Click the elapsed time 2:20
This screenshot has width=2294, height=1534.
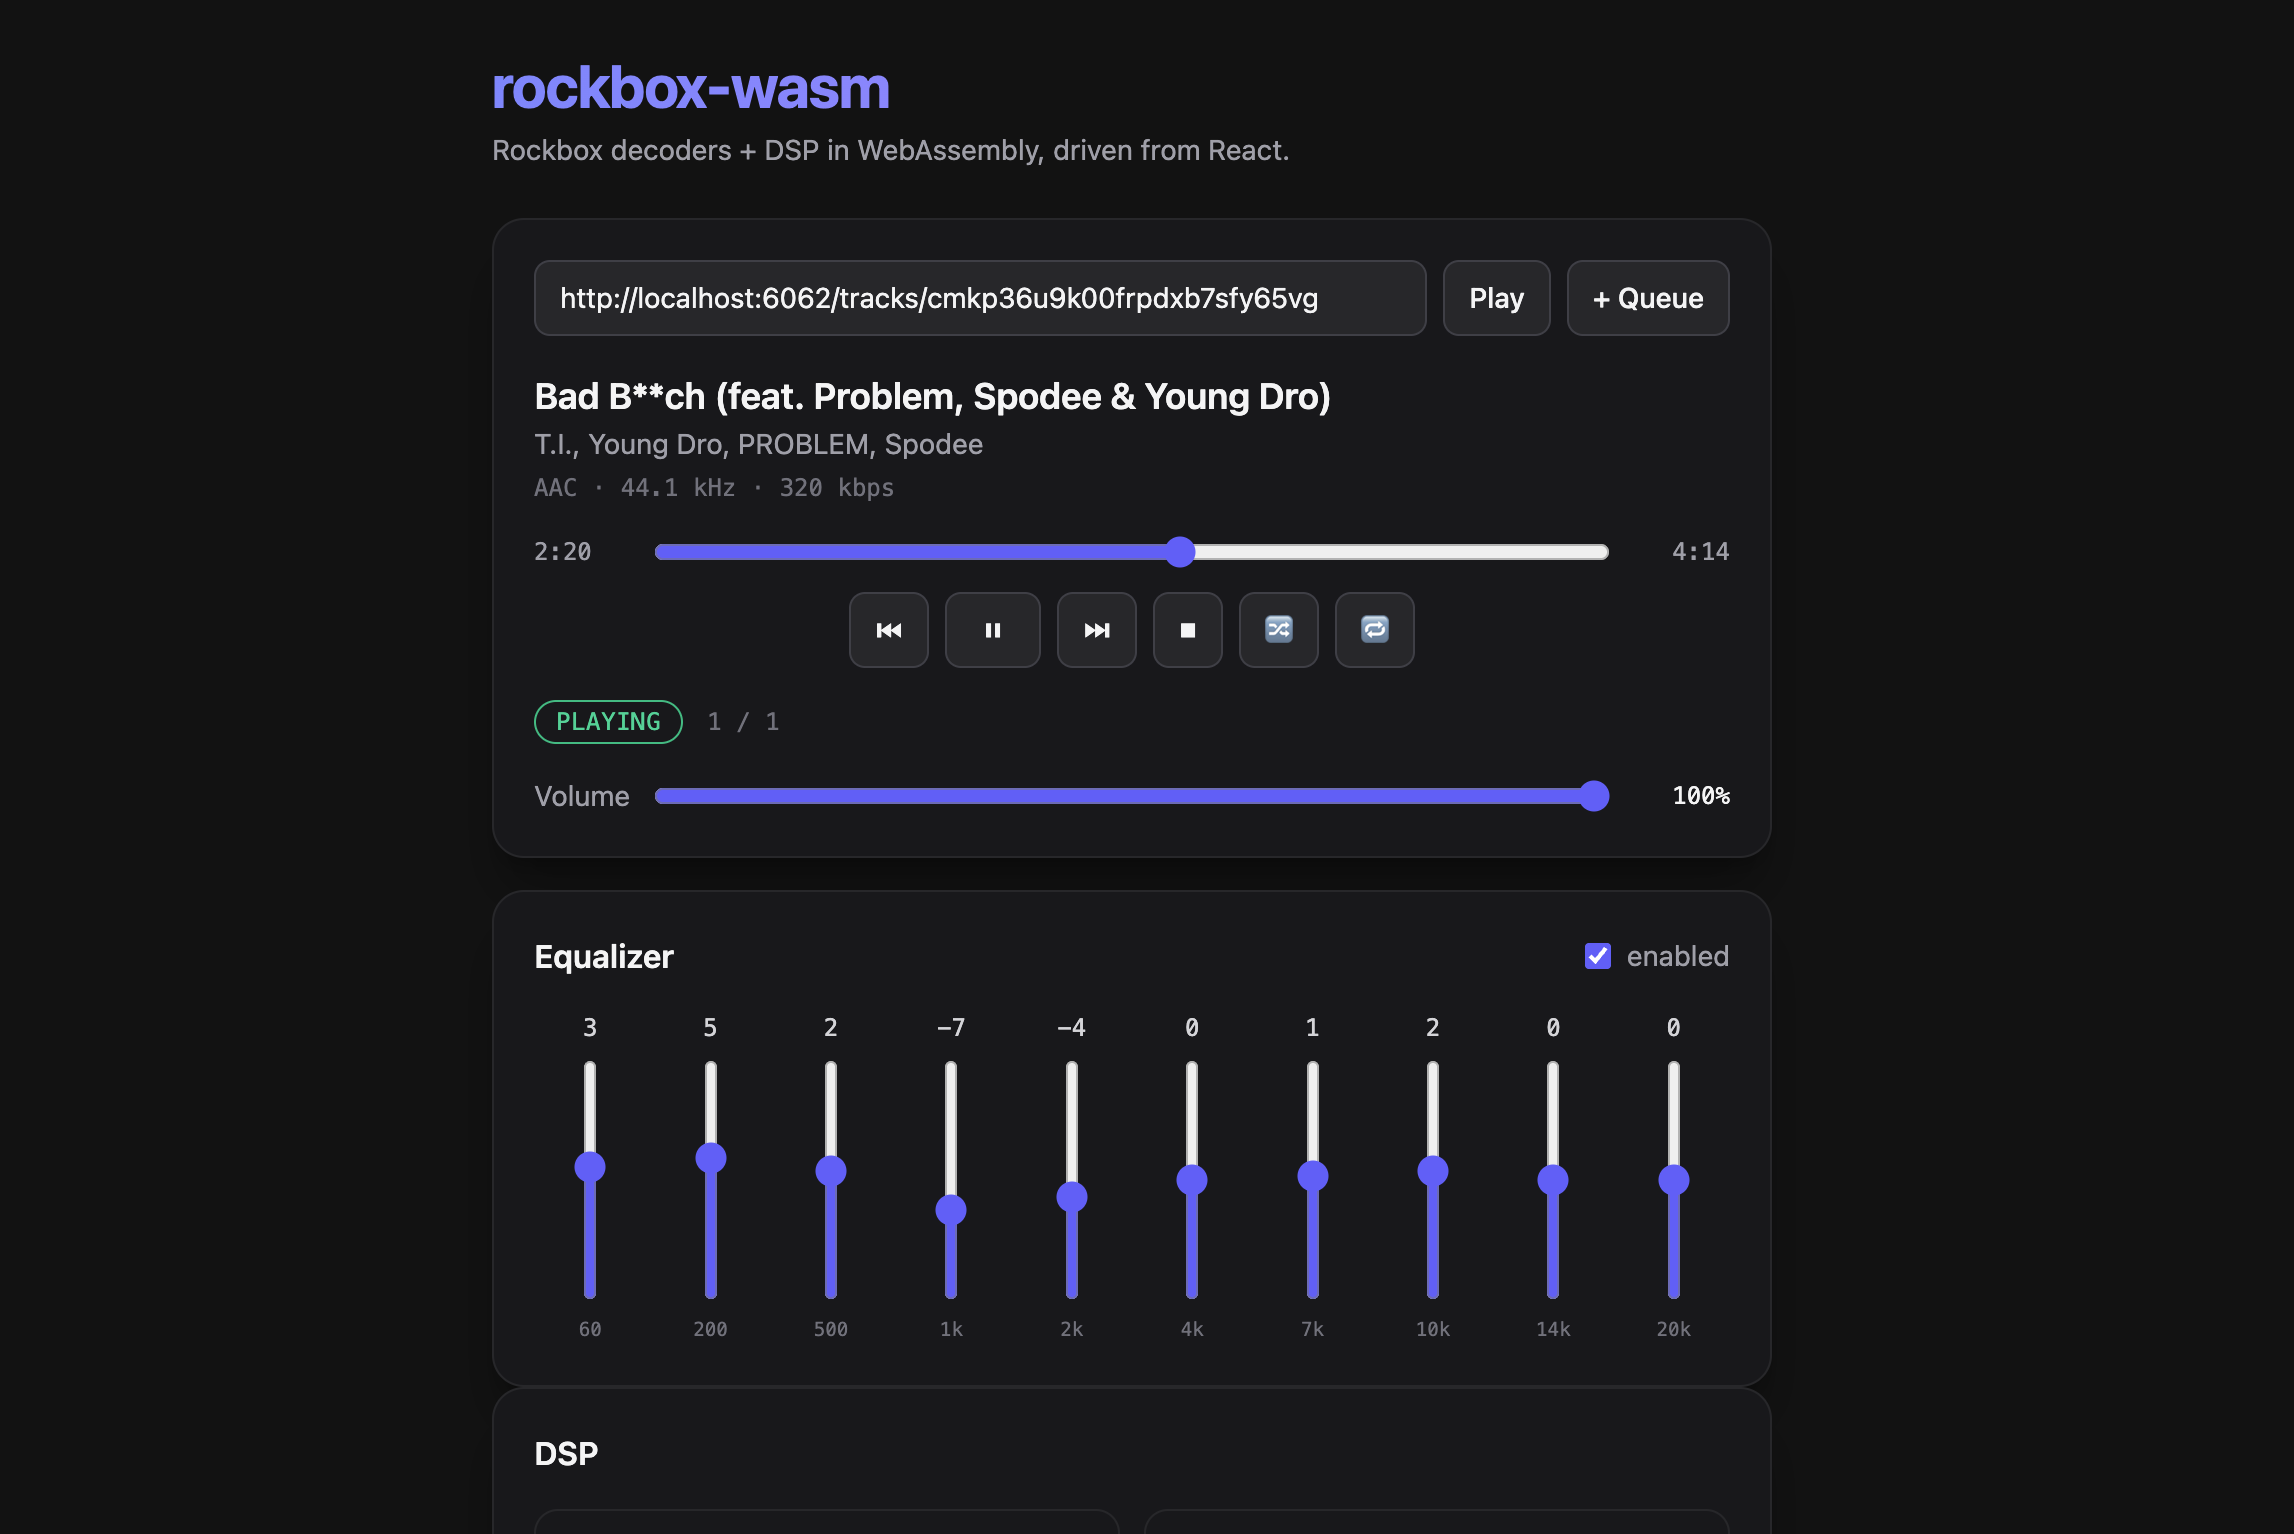tap(562, 552)
